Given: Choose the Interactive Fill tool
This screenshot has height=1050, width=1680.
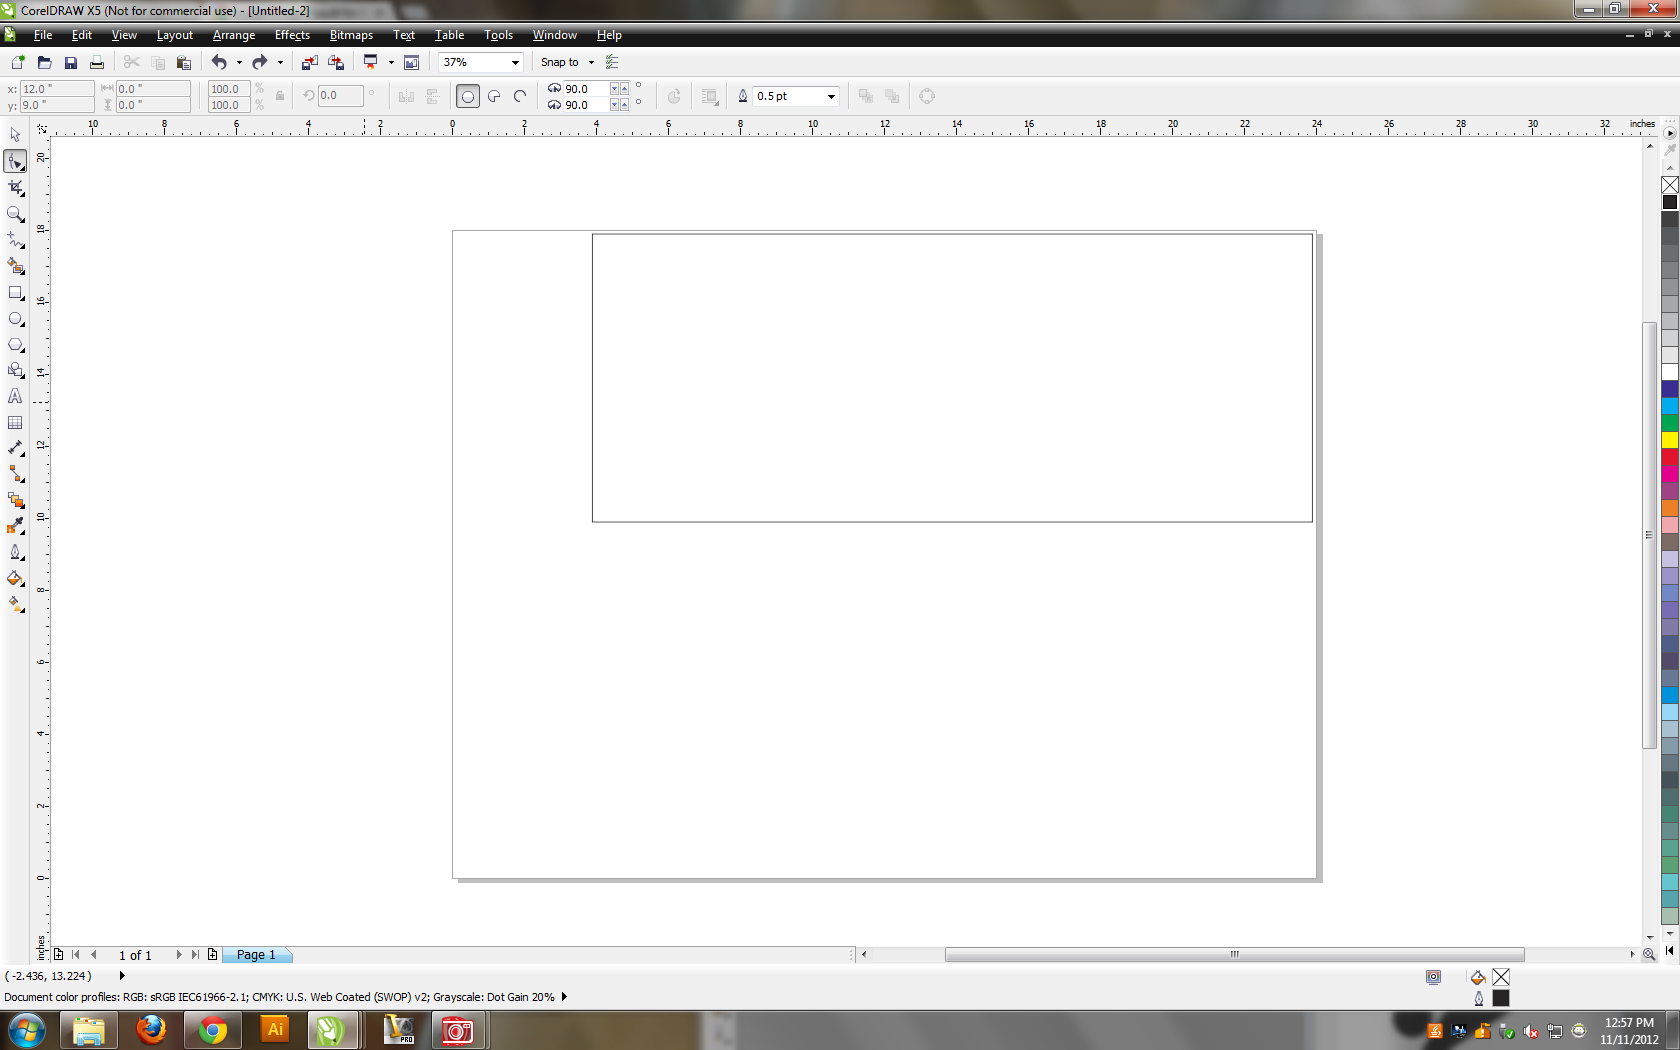Looking at the screenshot, I should tap(15, 604).
